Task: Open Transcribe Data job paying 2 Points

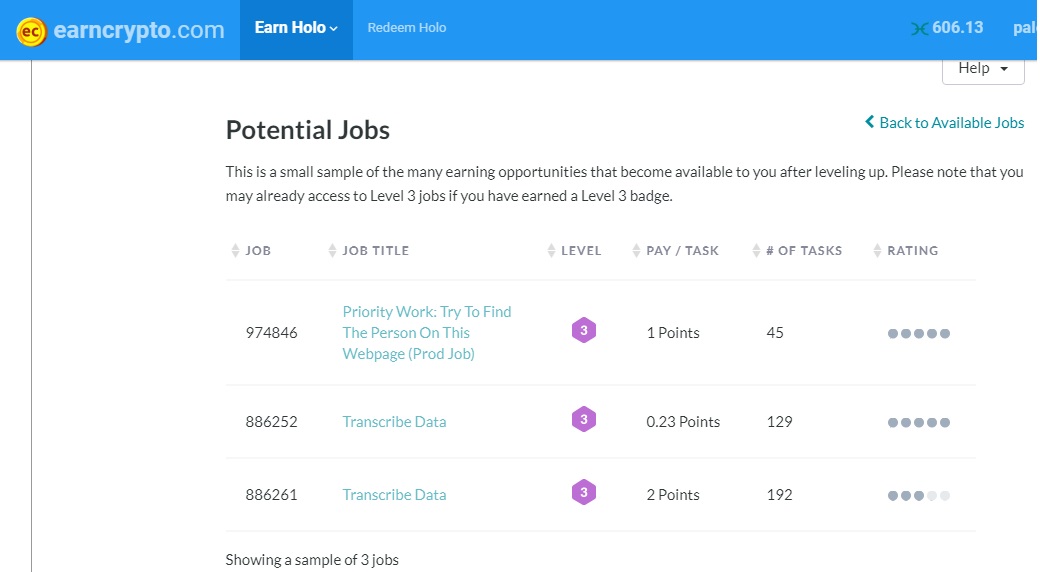Action: (394, 495)
